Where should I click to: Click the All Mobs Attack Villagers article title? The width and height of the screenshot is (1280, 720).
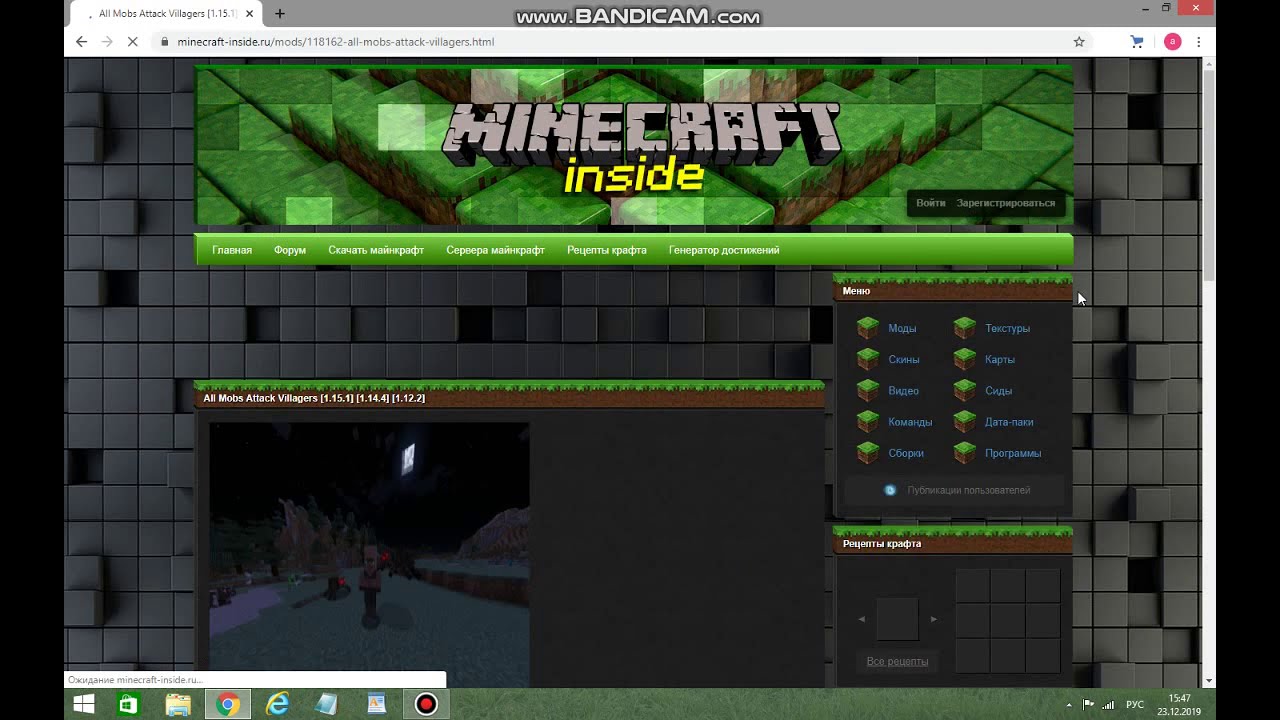[314, 398]
